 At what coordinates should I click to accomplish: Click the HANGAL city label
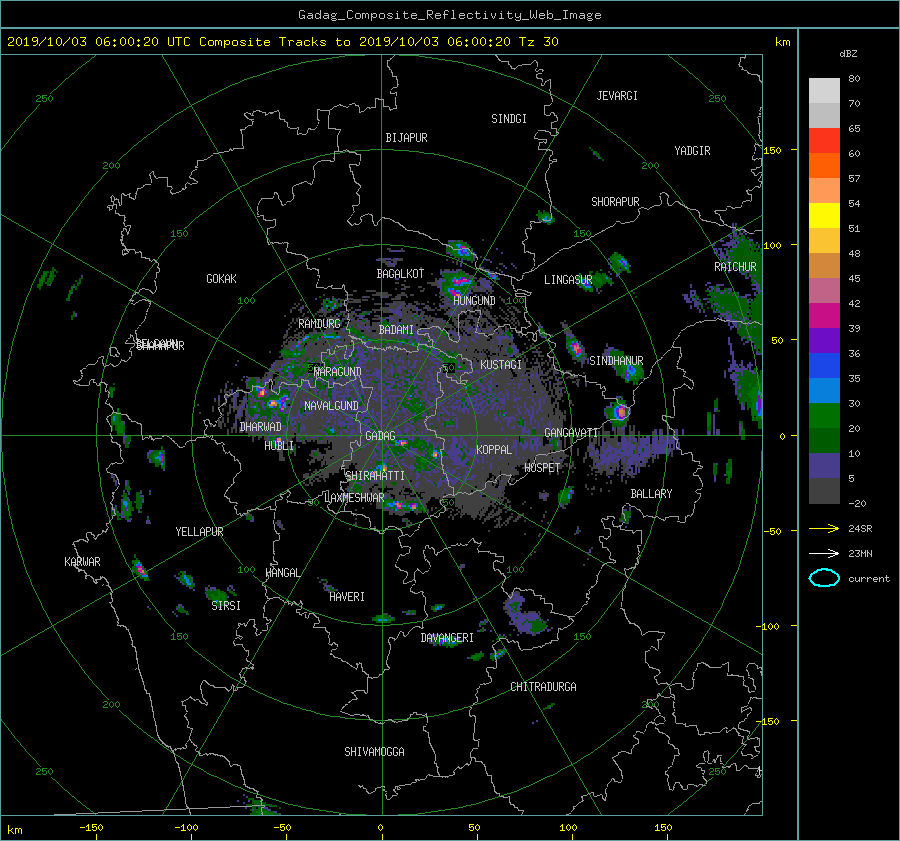tap(282, 572)
